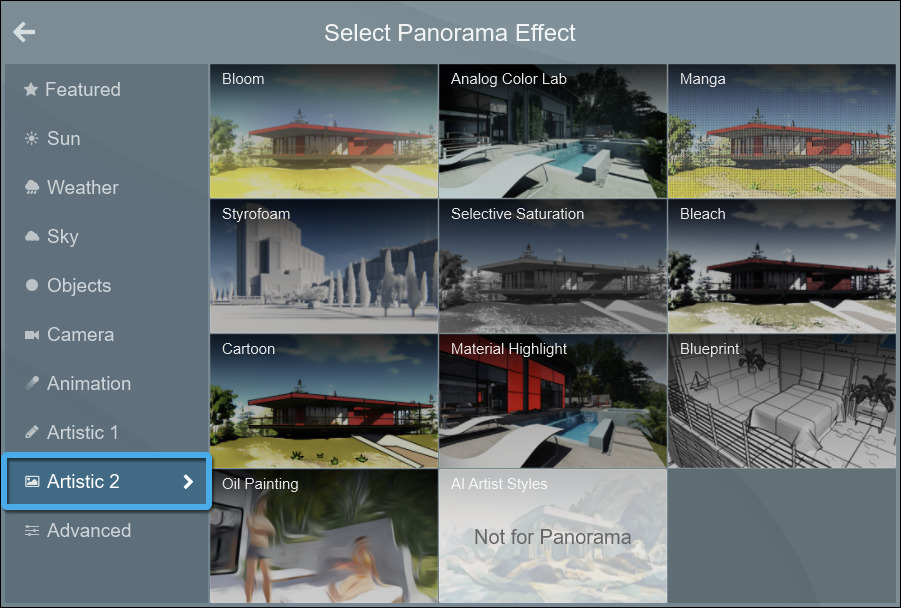Click the pencil icon beside Artistic 1

tap(32, 432)
